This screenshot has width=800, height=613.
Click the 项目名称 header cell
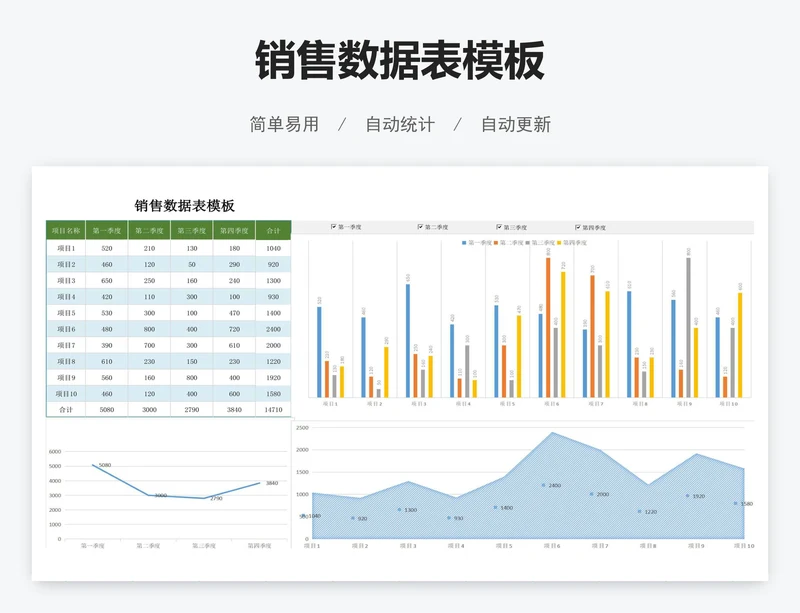click(x=66, y=230)
